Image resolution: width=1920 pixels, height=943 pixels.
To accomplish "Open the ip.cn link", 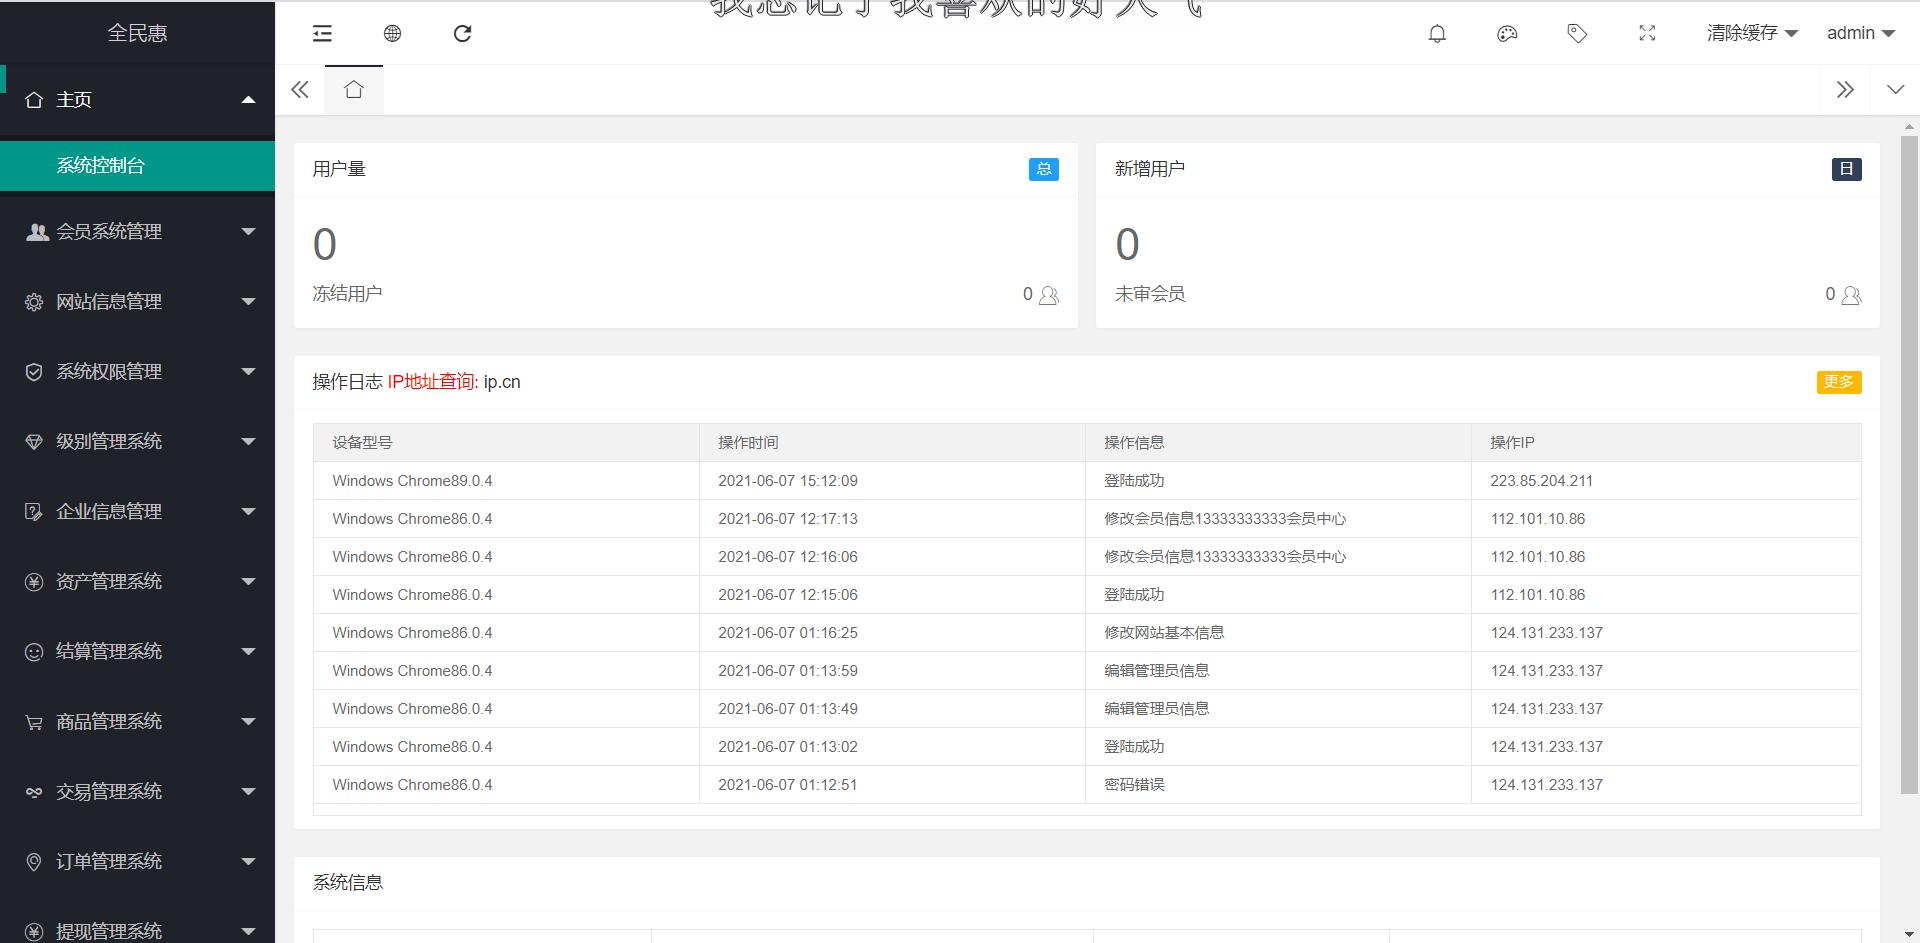I will coord(502,382).
